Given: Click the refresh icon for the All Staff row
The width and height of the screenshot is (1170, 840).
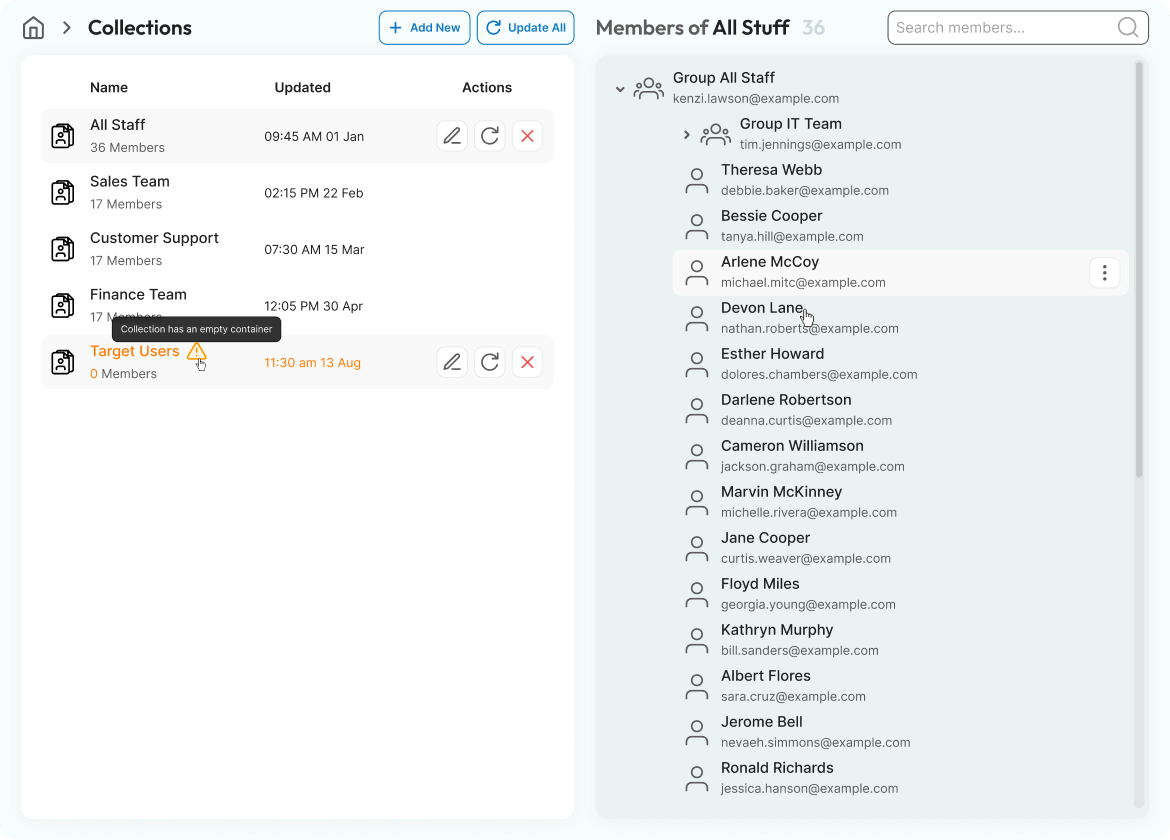Looking at the screenshot, I should click(489, 135).
